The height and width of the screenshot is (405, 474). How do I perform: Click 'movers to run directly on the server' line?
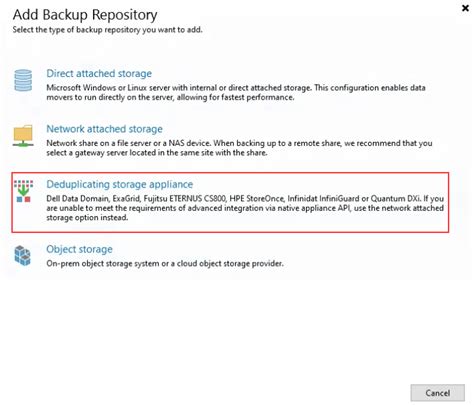tap(170, 98)
